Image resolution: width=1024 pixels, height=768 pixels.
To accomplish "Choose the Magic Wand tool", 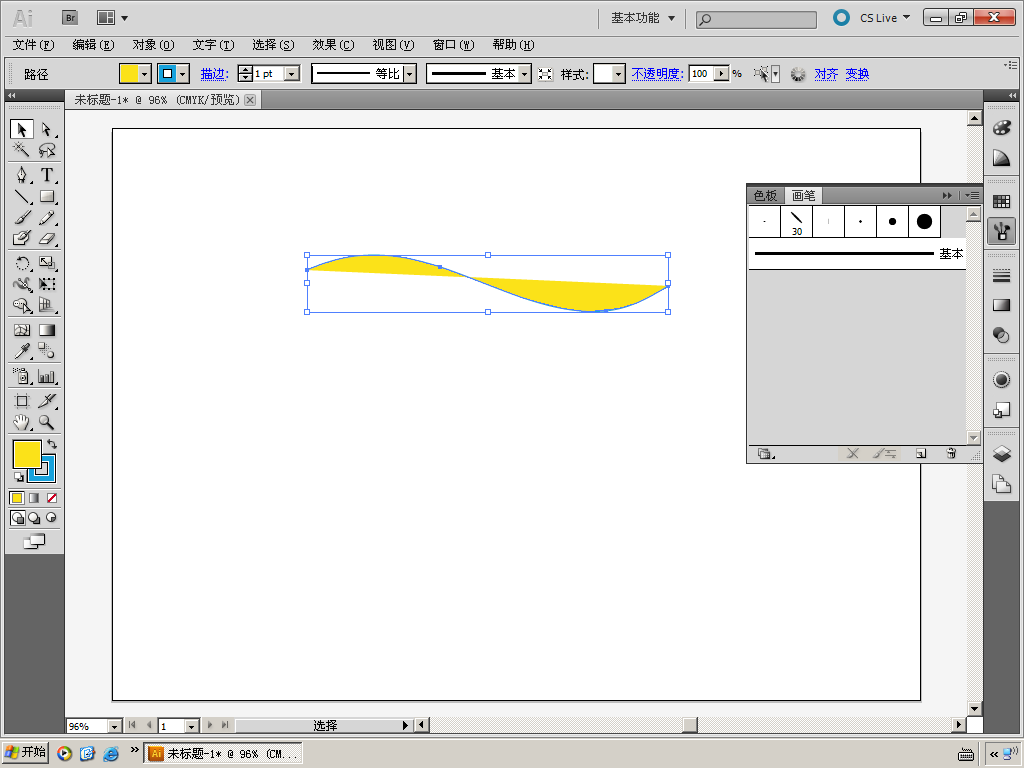I will click(x=22, y=150).
